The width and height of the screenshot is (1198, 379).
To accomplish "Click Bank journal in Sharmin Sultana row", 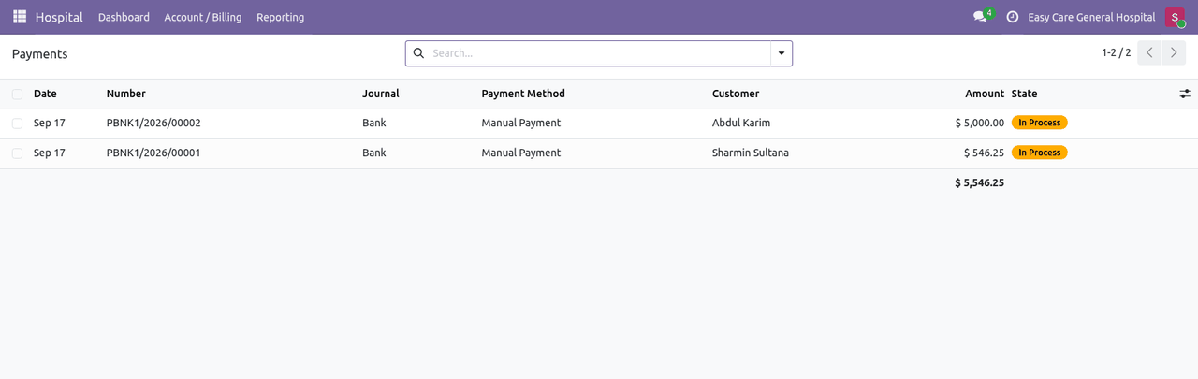I will click(374, 152).
